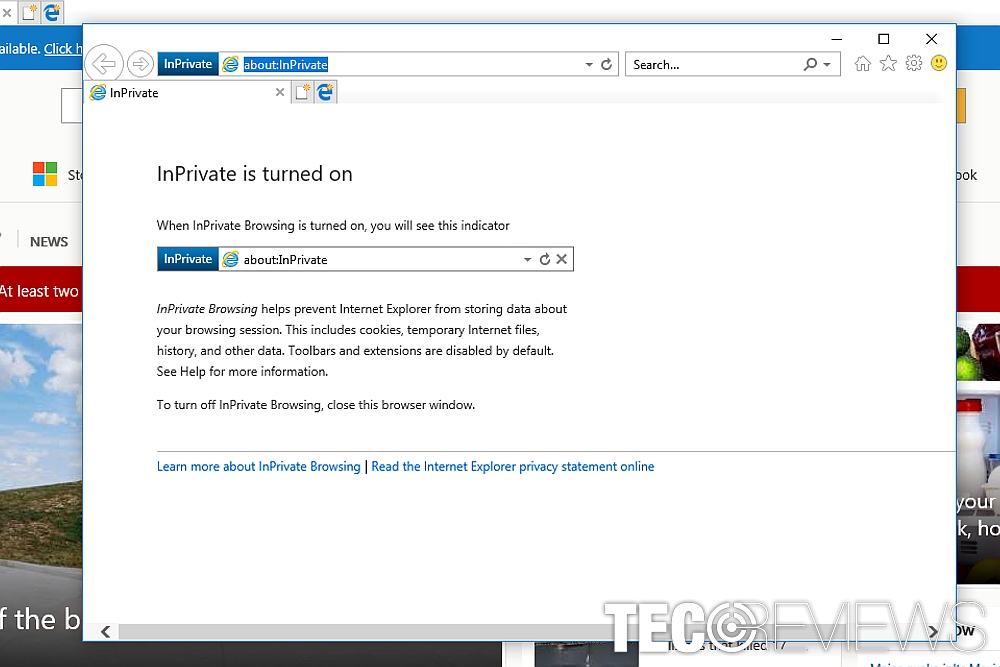Open Learn more about InPrivate Browsing link
The image size is (1000, 667).
(x=258, y=467)
